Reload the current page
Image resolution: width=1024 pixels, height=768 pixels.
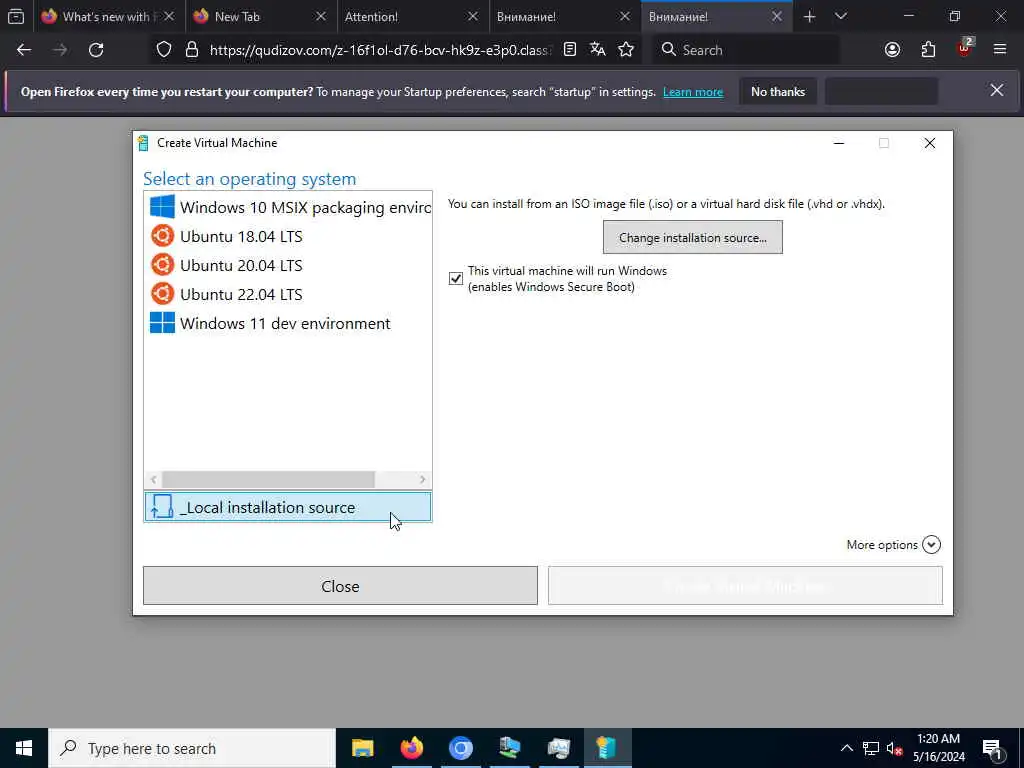[96, 50]
